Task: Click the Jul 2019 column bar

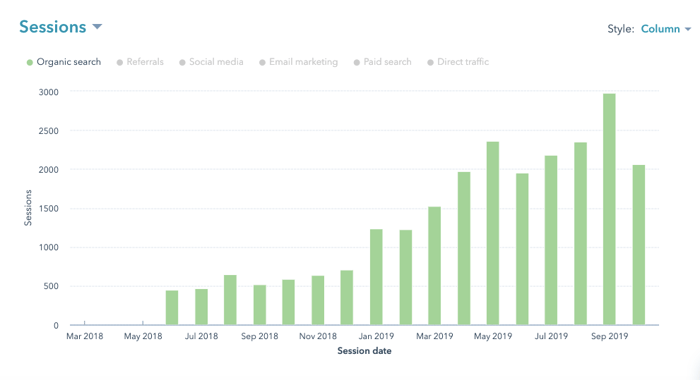Action: [551, 240]
